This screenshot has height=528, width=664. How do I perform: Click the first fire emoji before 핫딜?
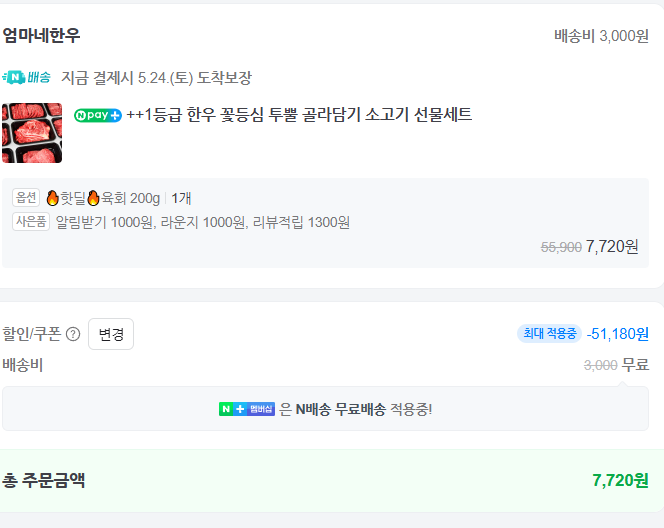[53, 198]
